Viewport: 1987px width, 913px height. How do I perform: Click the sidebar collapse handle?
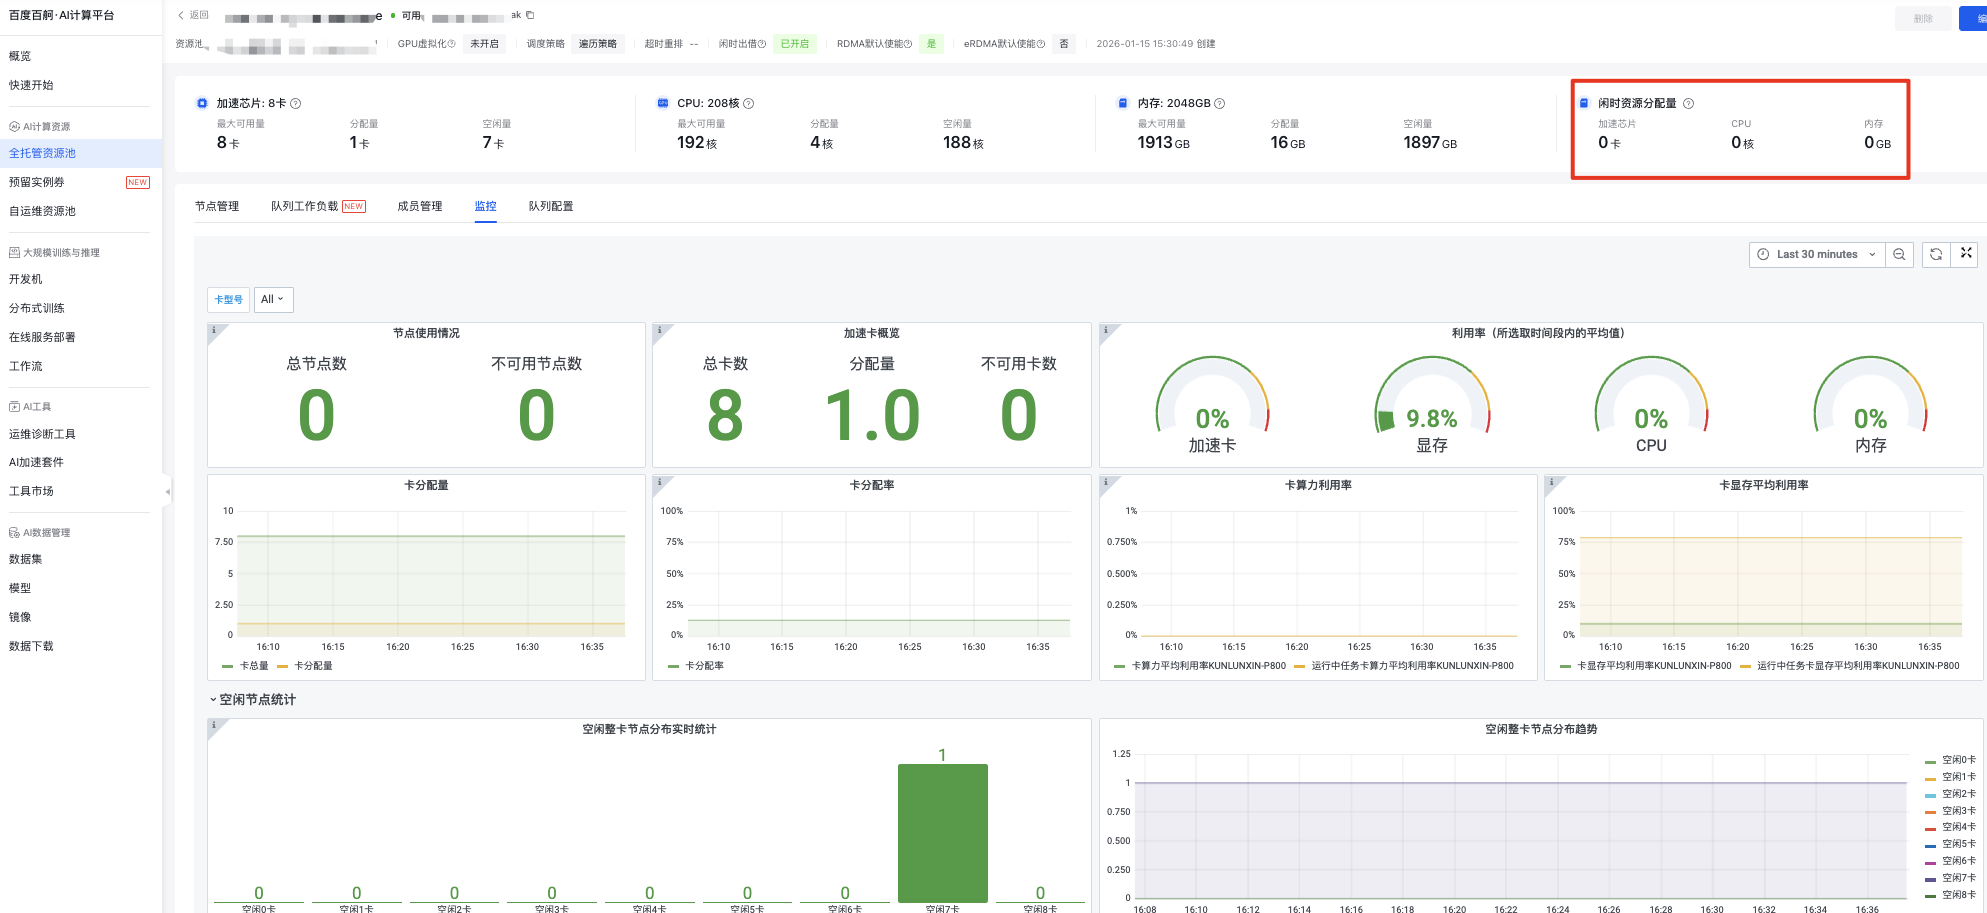point(167,491)
